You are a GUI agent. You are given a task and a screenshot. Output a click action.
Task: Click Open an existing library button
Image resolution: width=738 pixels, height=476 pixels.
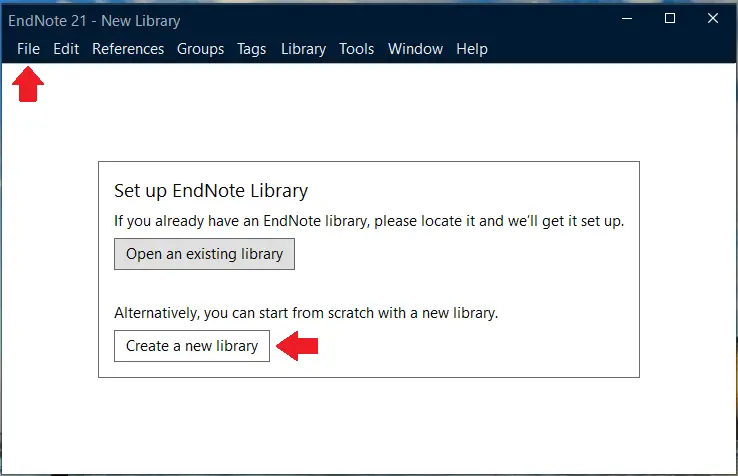[204, 254]
